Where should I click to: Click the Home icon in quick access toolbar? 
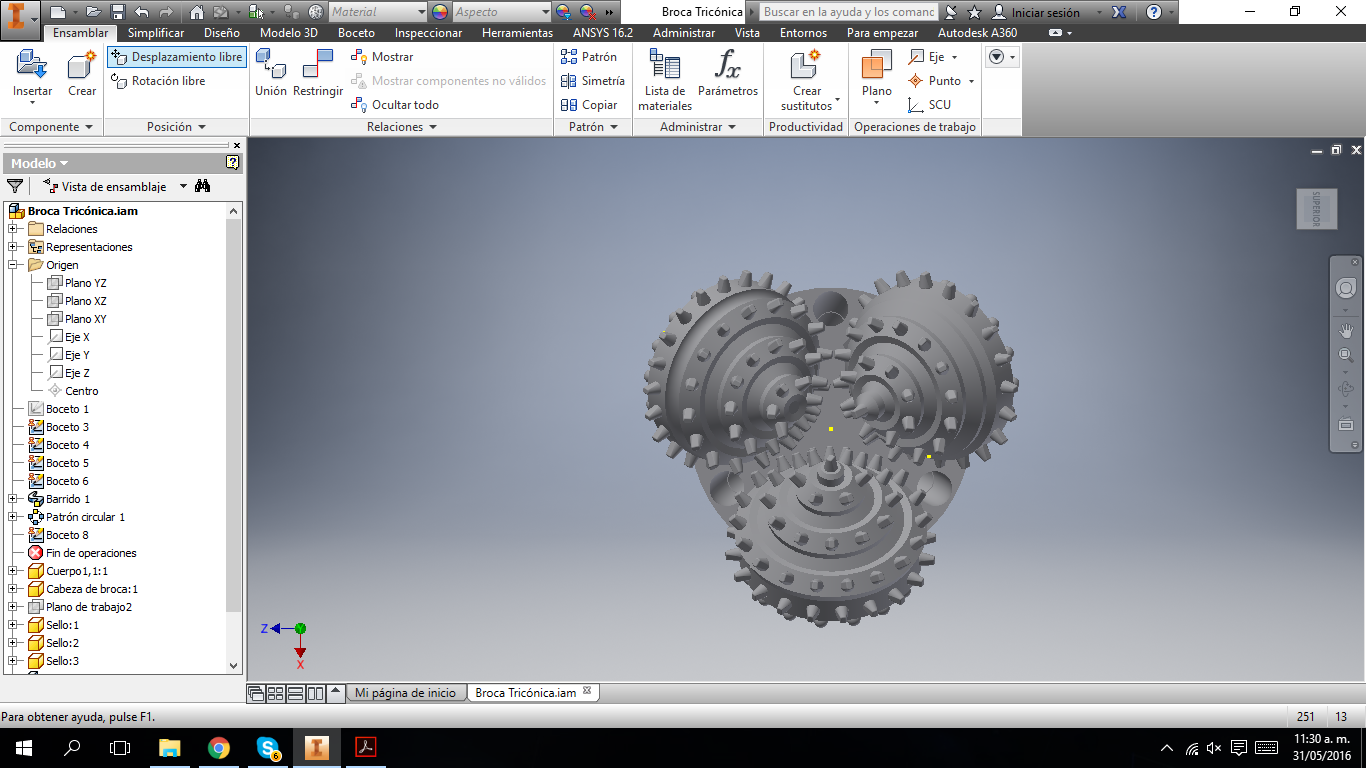click(196, 12)
